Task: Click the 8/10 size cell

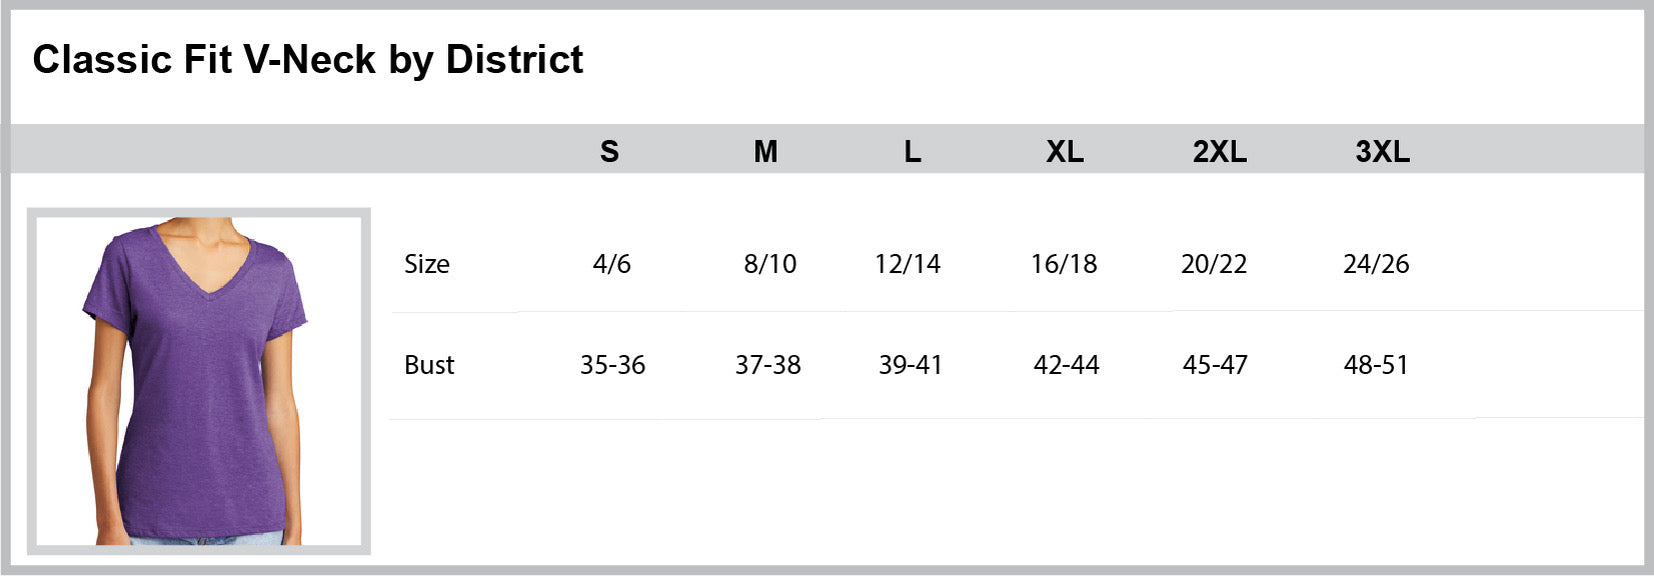Action: tap(770, 264)
